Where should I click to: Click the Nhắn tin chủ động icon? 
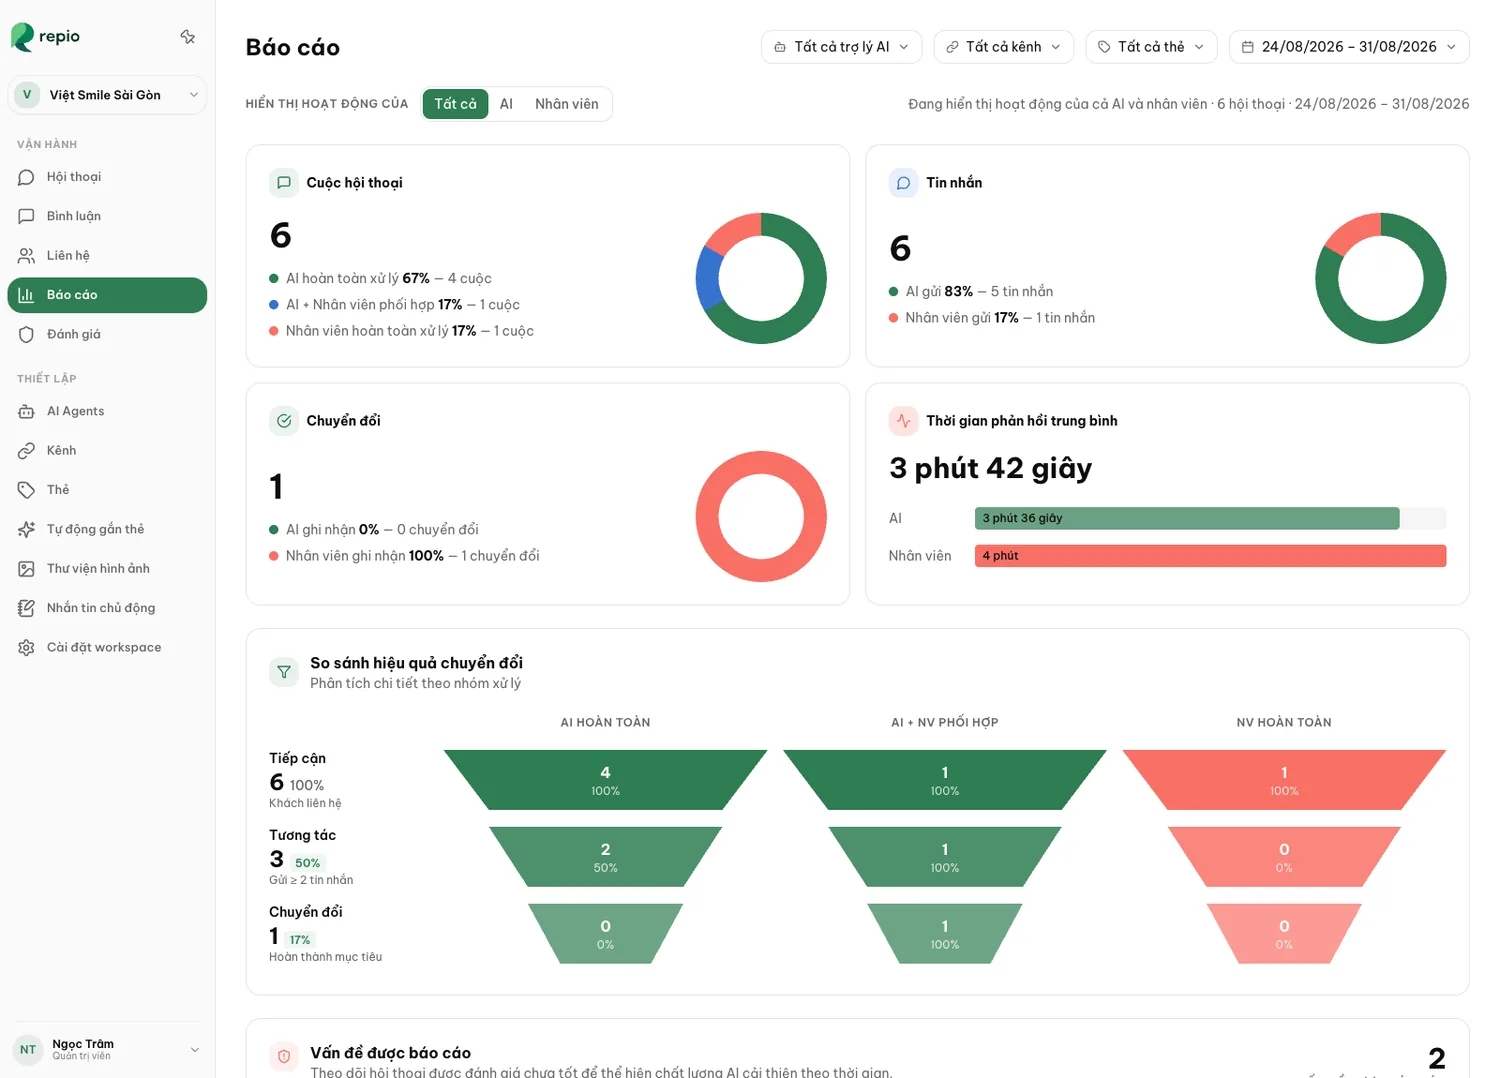(27, 608)
